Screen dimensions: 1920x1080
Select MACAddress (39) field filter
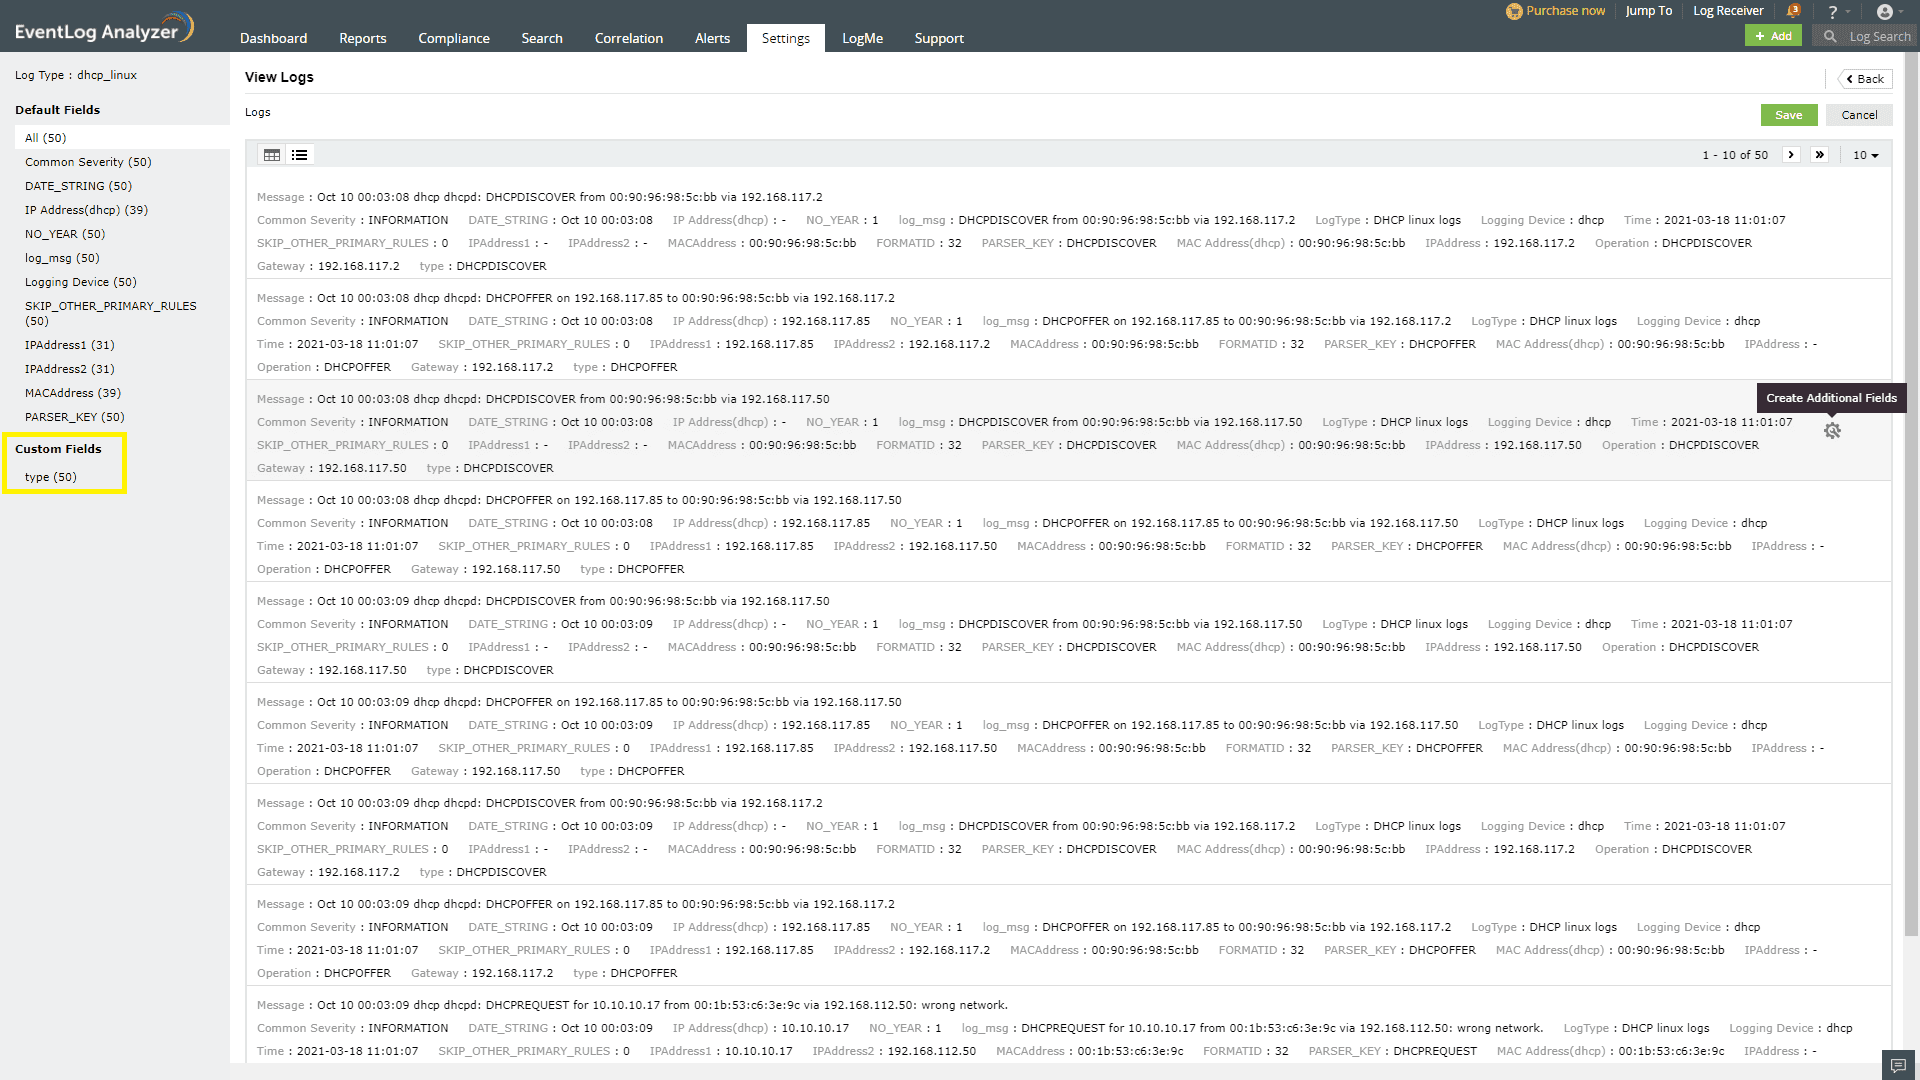[x=73, y=393]
